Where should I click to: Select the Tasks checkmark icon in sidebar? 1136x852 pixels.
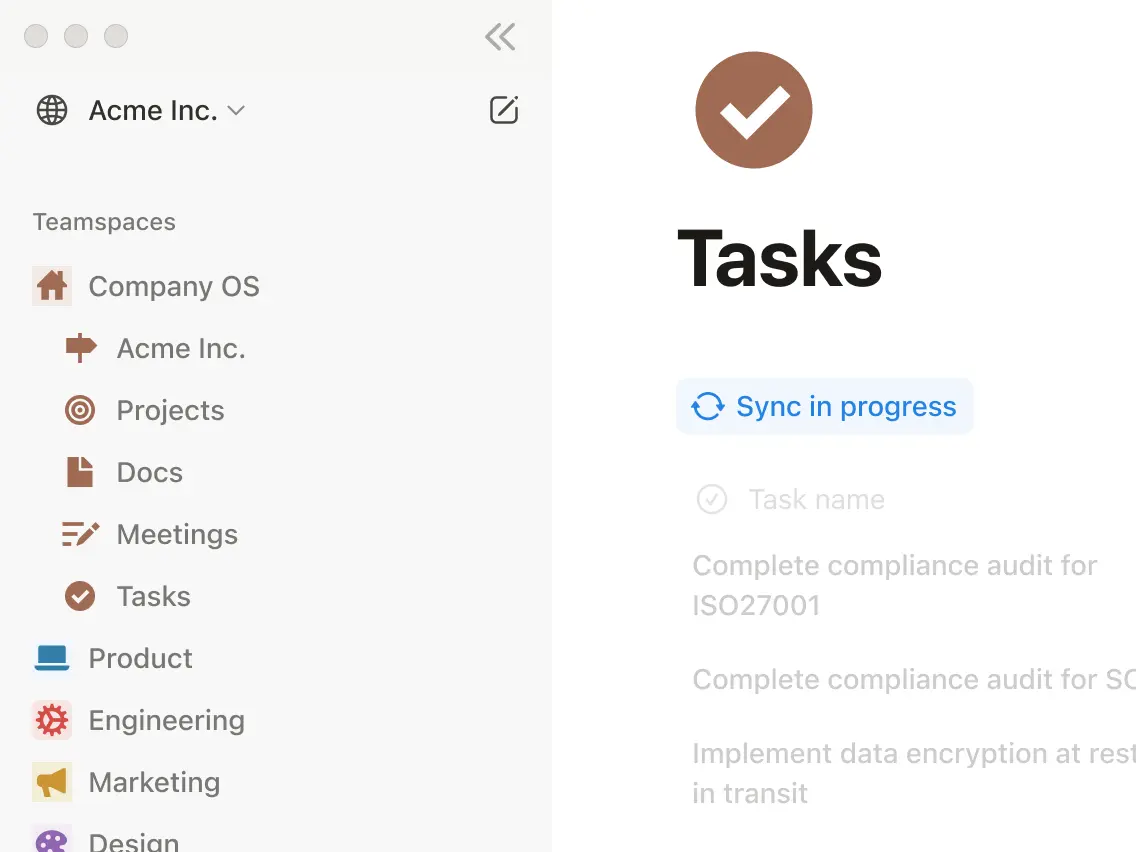[x=79, y=596]
